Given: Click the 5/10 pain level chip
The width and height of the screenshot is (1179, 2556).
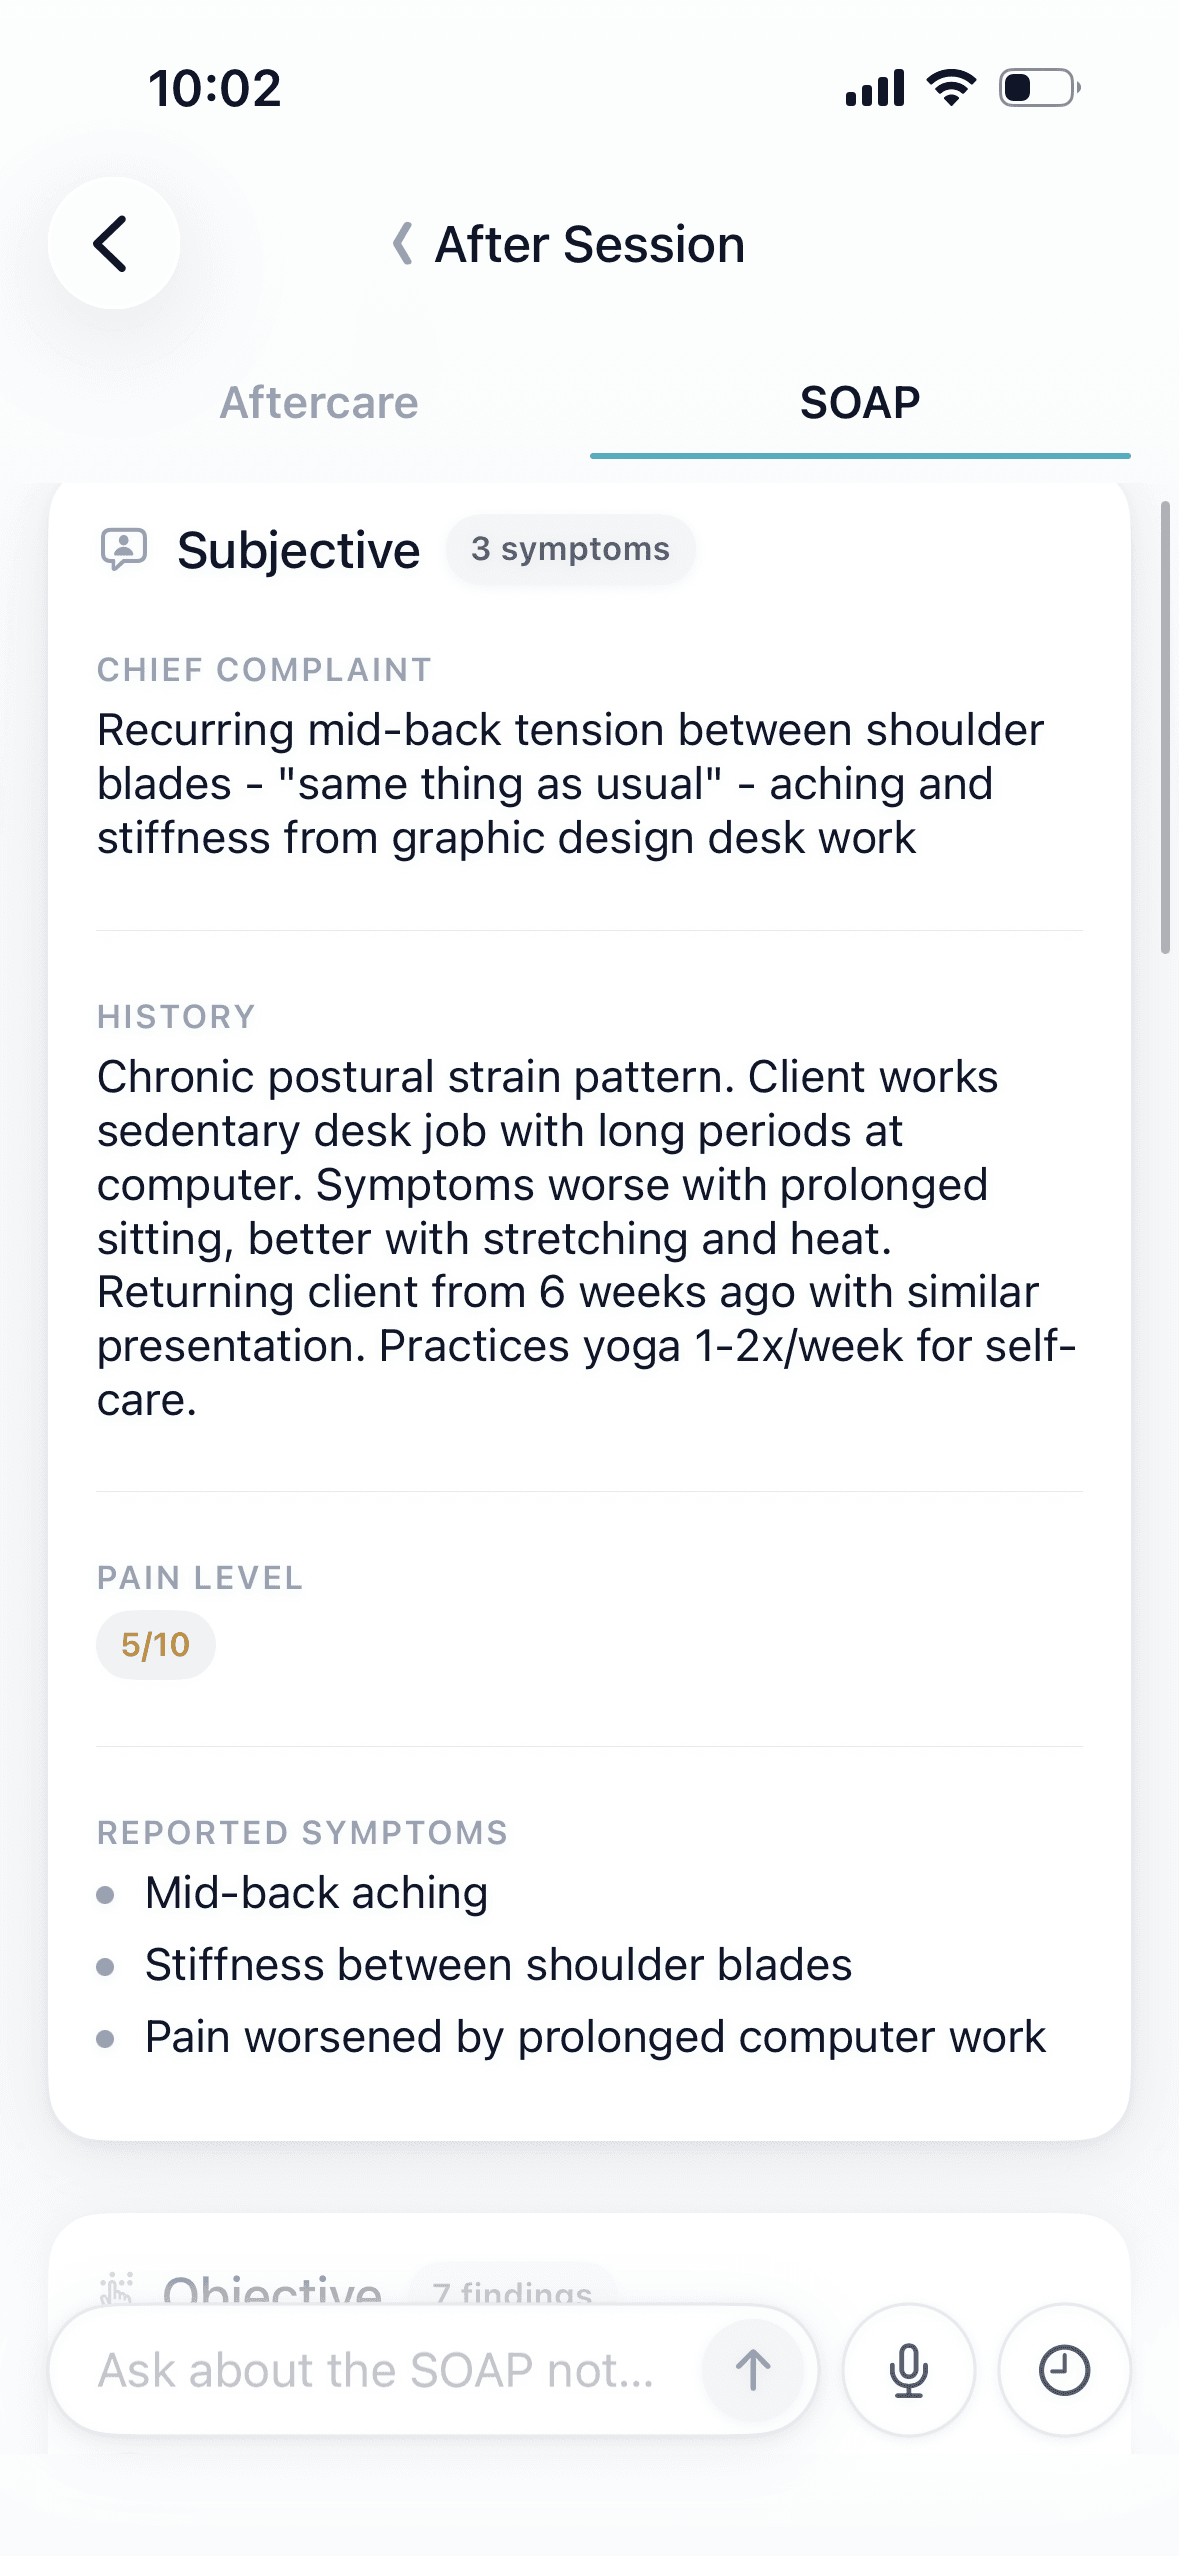Looking at the screenshot, I should (x=155, y=1645).
